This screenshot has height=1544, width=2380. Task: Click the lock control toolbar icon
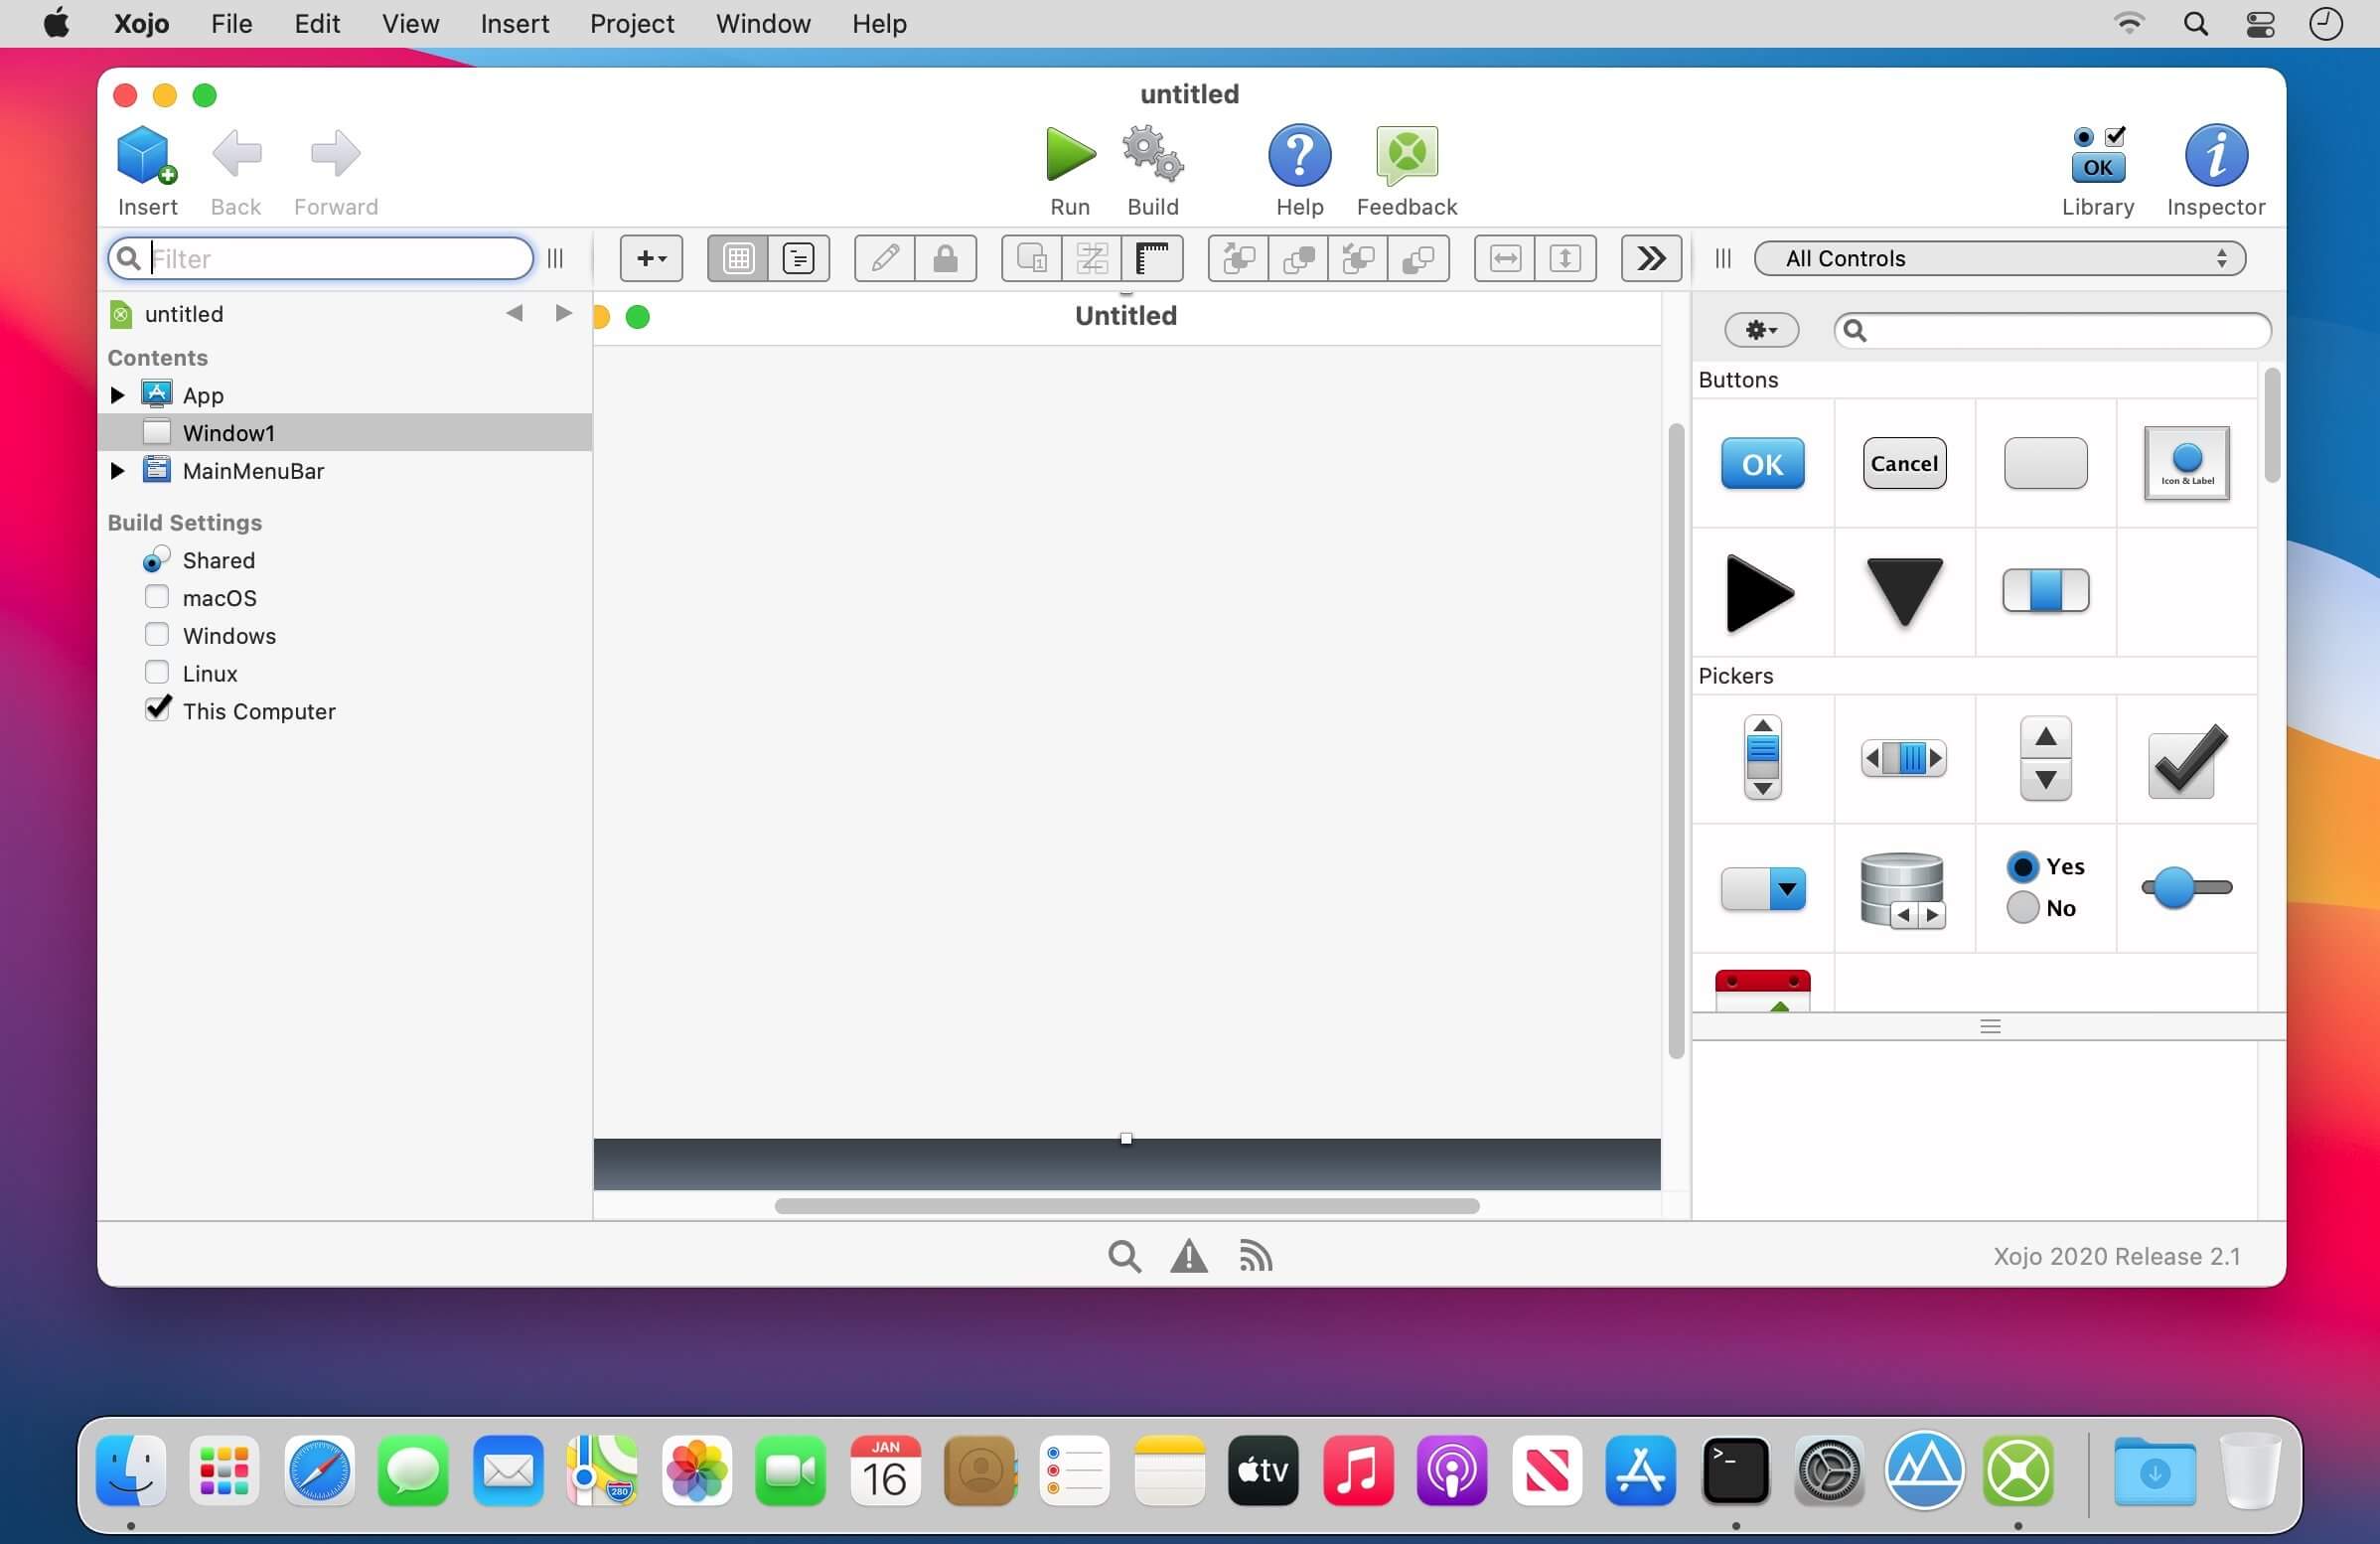(945, 259)
